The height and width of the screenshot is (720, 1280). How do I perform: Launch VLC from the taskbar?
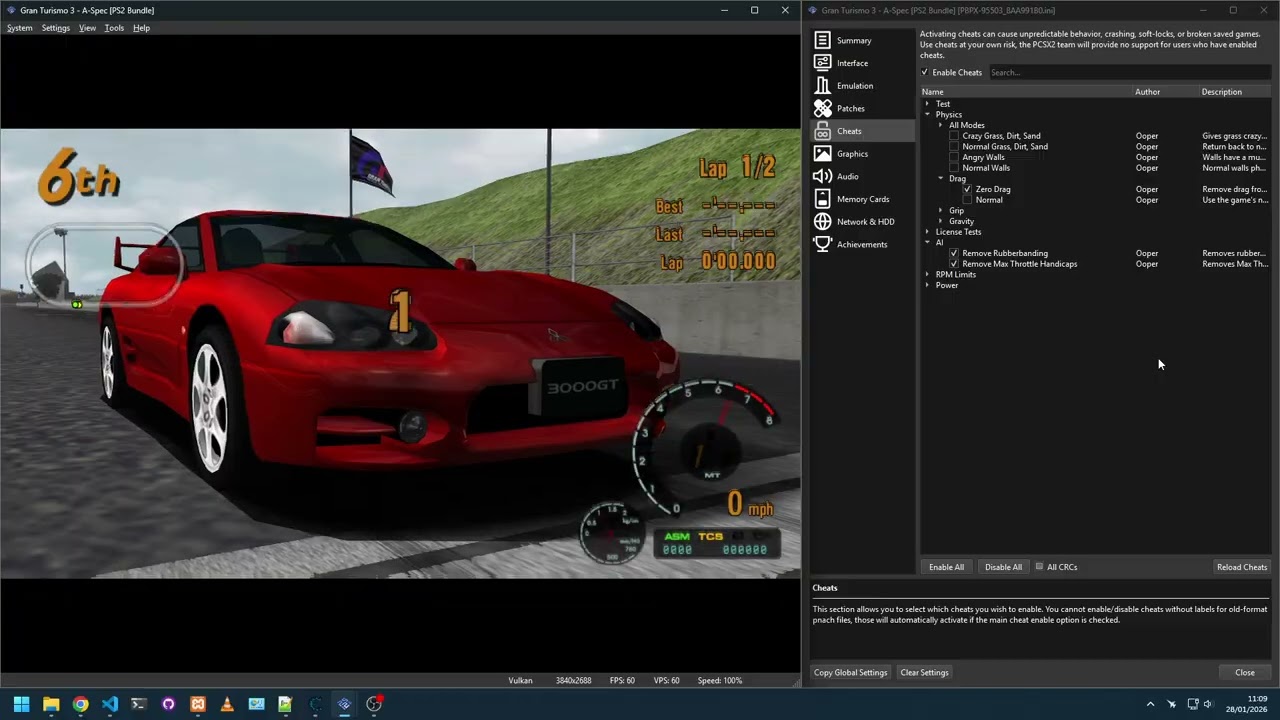(227, 704)
